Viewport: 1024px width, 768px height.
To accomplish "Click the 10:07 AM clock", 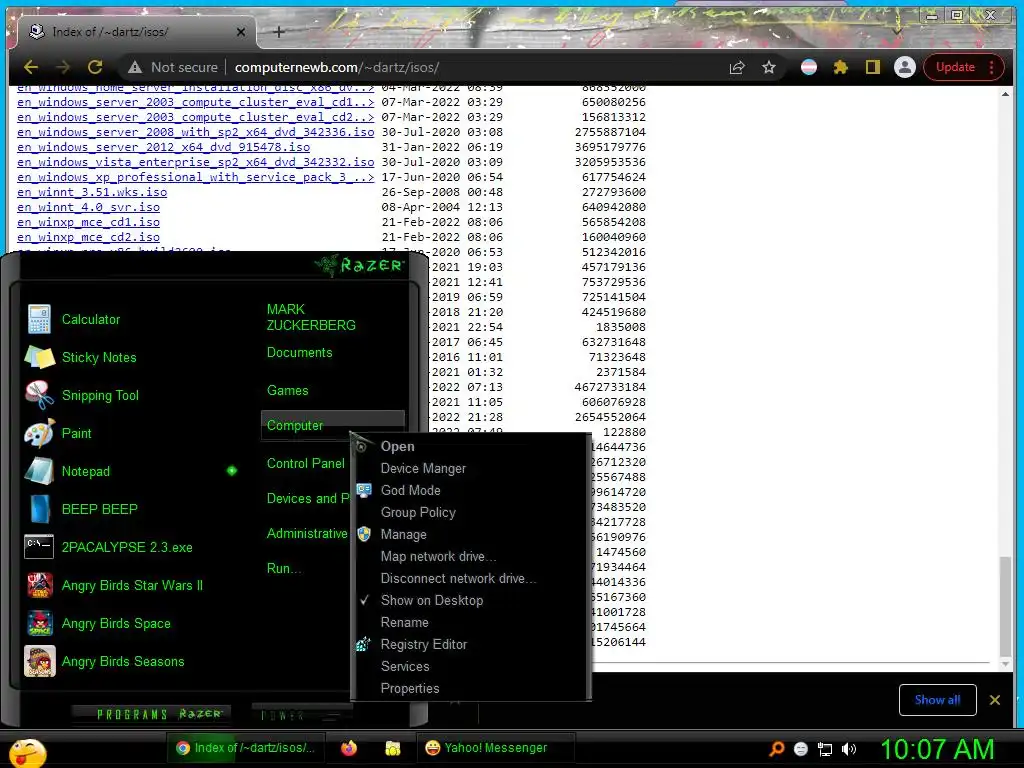I will pyautogui.click(x=937, y=750).
